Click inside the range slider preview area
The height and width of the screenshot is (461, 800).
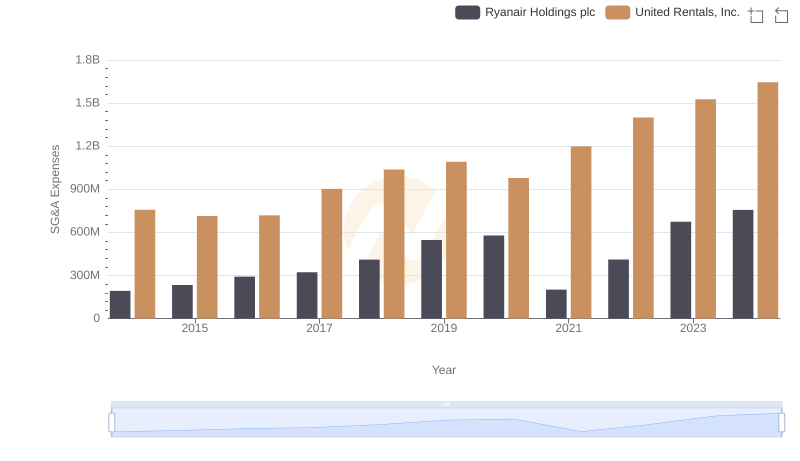pos(446,423)
